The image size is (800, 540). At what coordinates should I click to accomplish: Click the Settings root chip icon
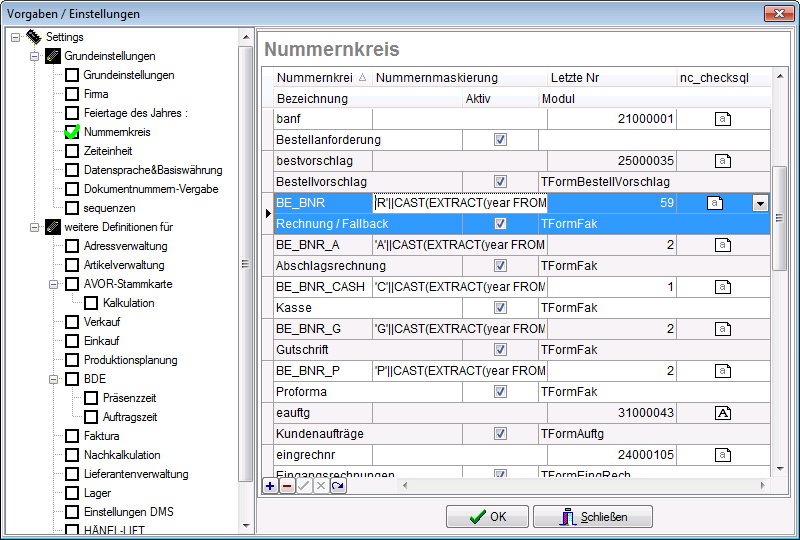pyautogui.click(x=34, y=37)
